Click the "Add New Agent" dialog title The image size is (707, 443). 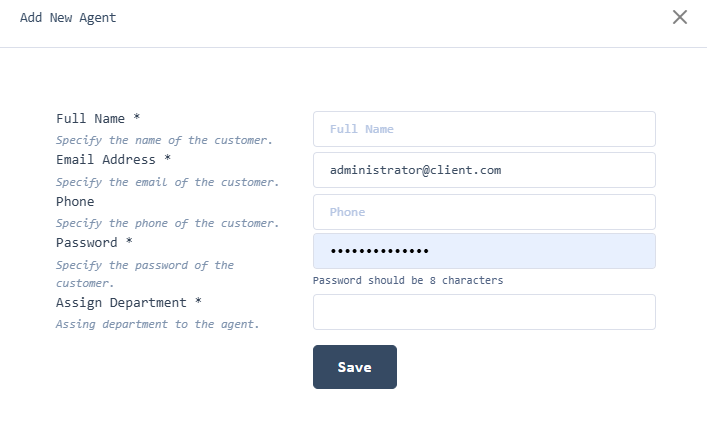(x=68, y=17)
